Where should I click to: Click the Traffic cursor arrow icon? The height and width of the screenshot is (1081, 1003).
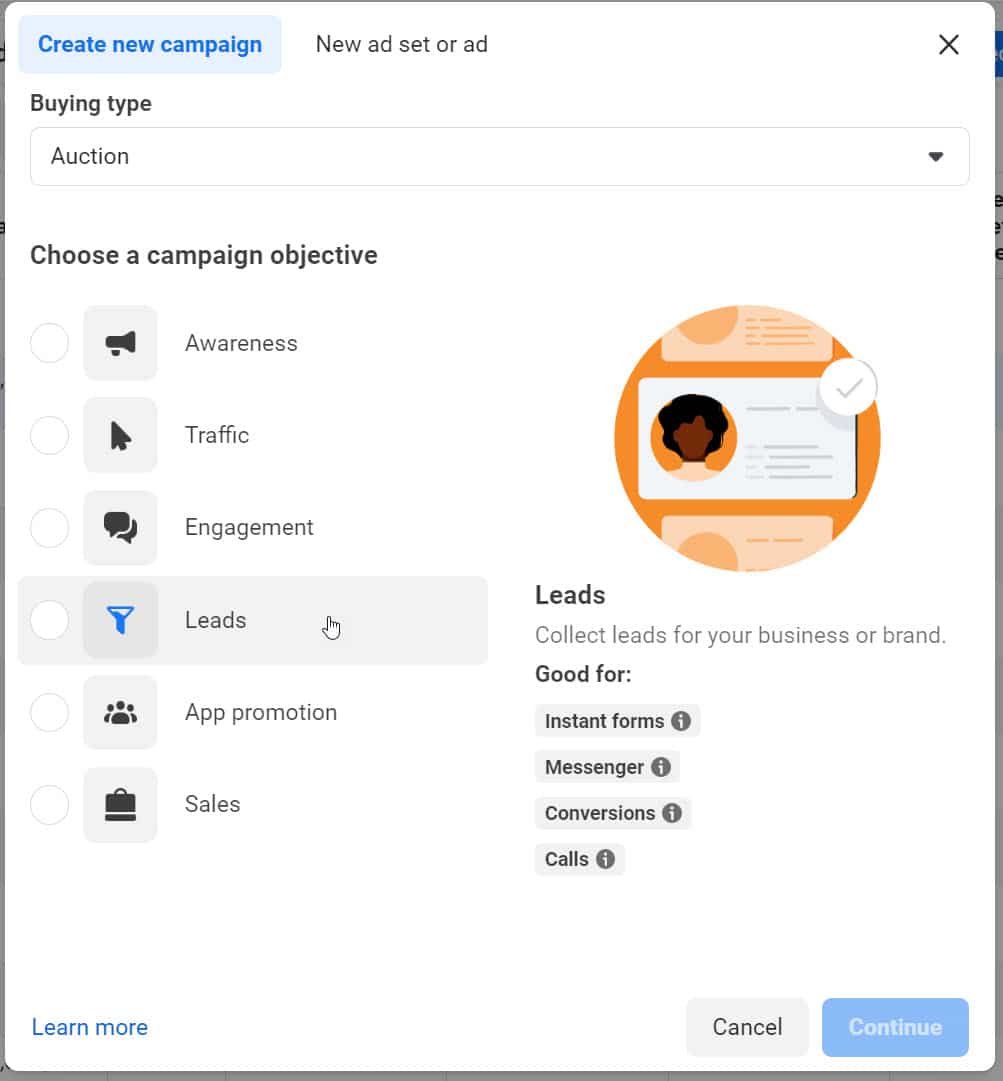(120, 435)
